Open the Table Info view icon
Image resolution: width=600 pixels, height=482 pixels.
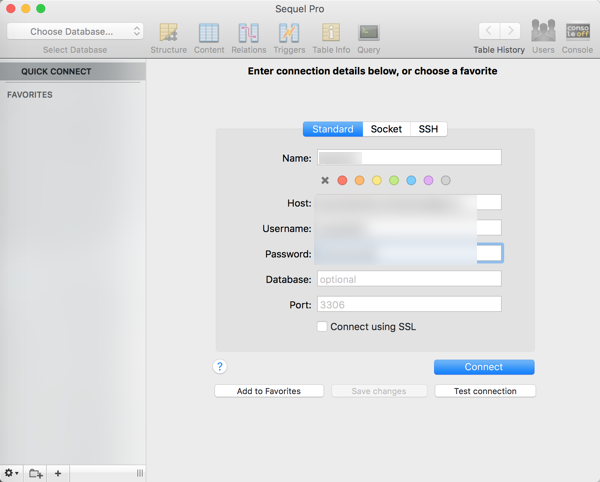pyautogui.click(x=331, y=33)
